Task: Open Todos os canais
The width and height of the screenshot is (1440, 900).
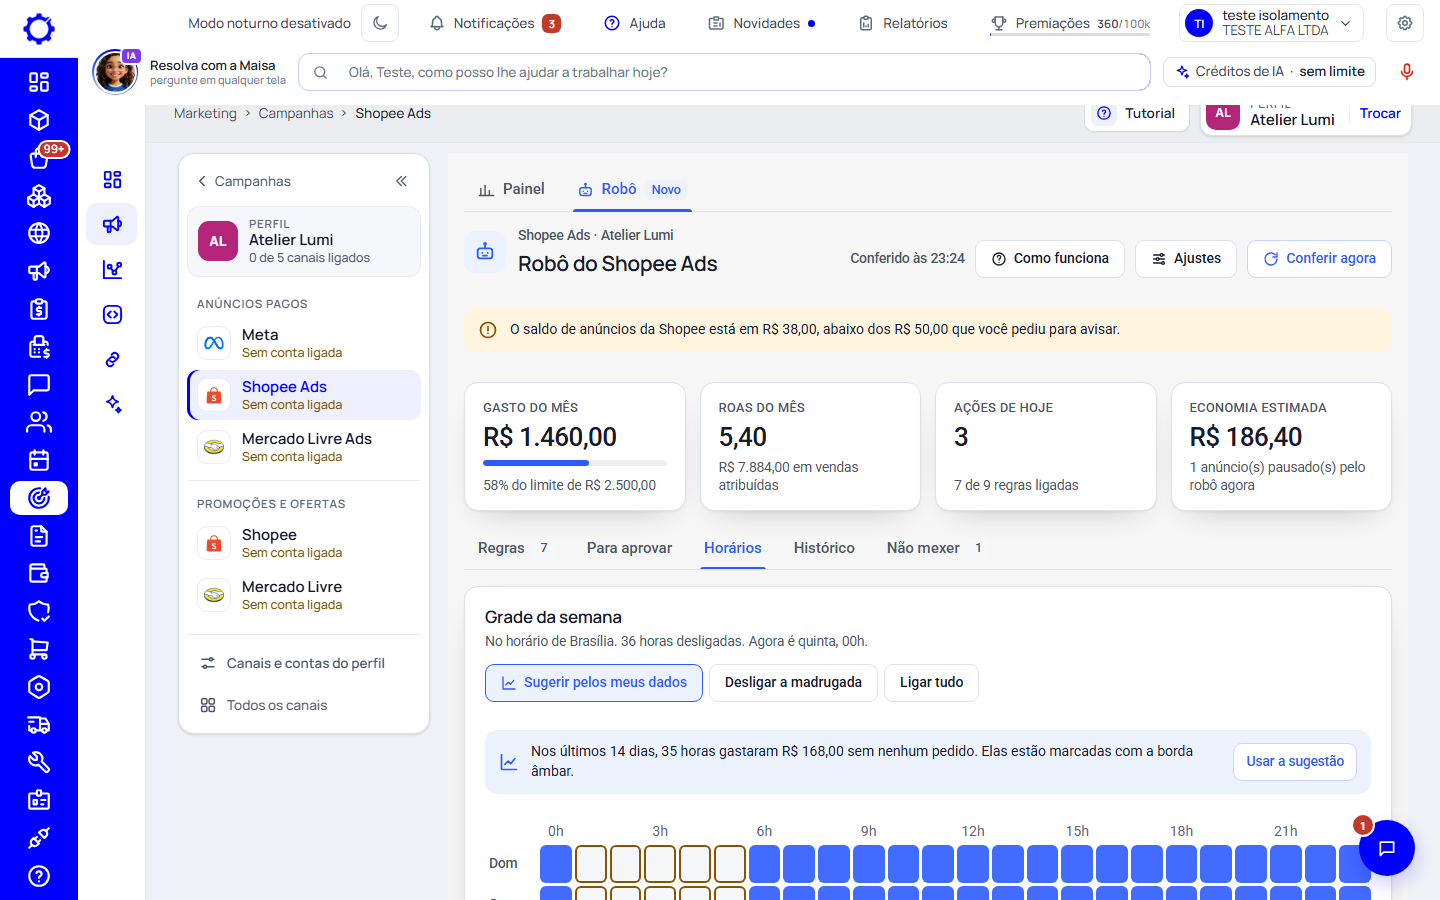Action: pos(304,705)
